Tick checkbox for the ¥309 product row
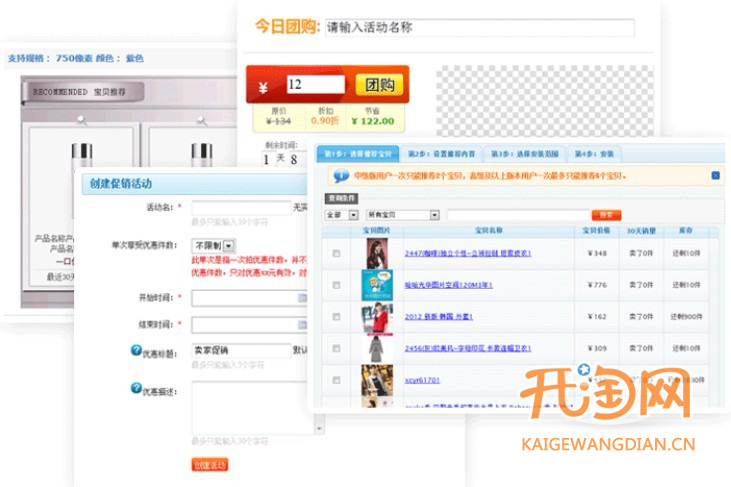731x487 pixels. point(336,348)
